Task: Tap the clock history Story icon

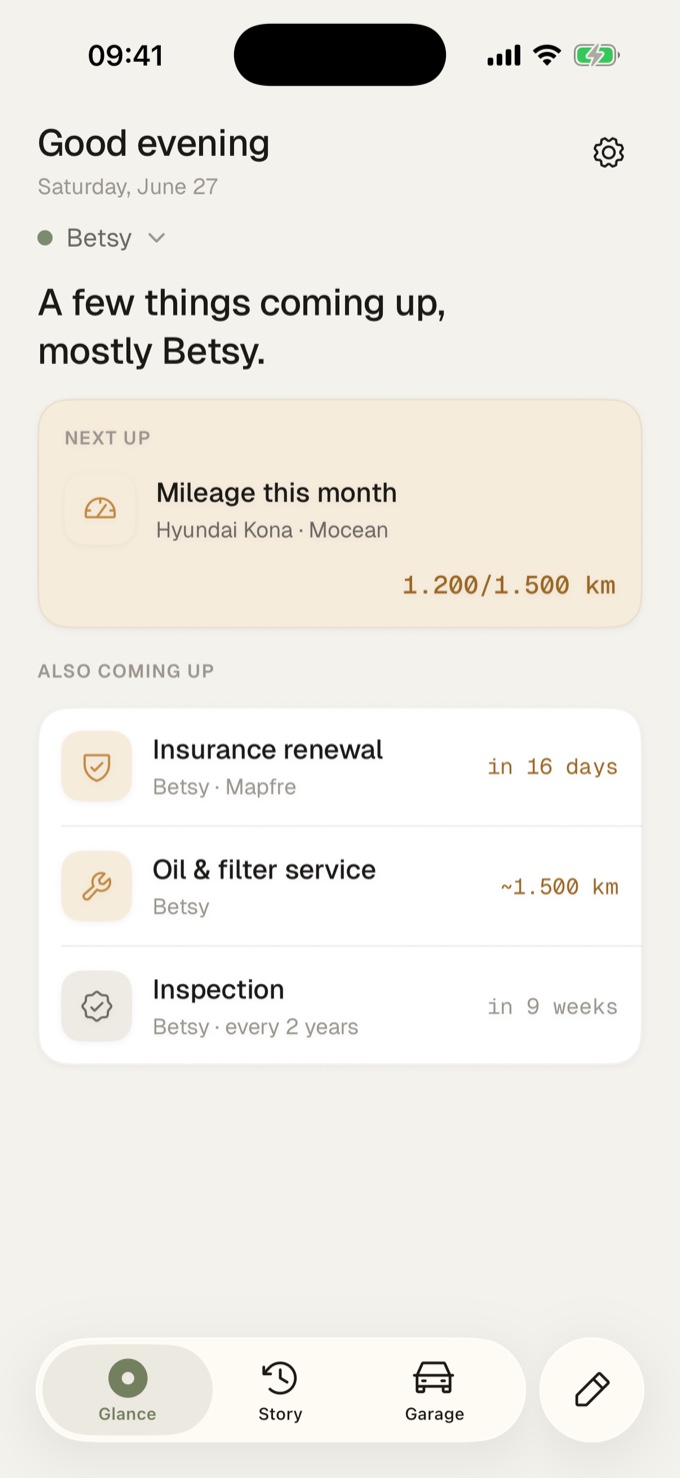Action: 280,1378
